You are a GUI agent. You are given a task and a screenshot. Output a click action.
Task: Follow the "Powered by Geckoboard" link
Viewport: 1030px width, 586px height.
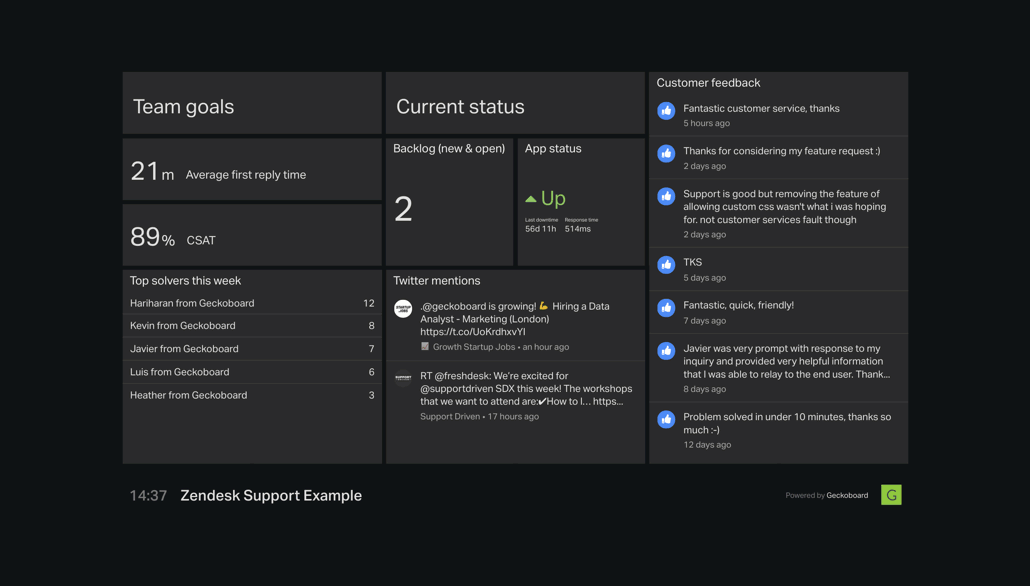pos(826,495)
